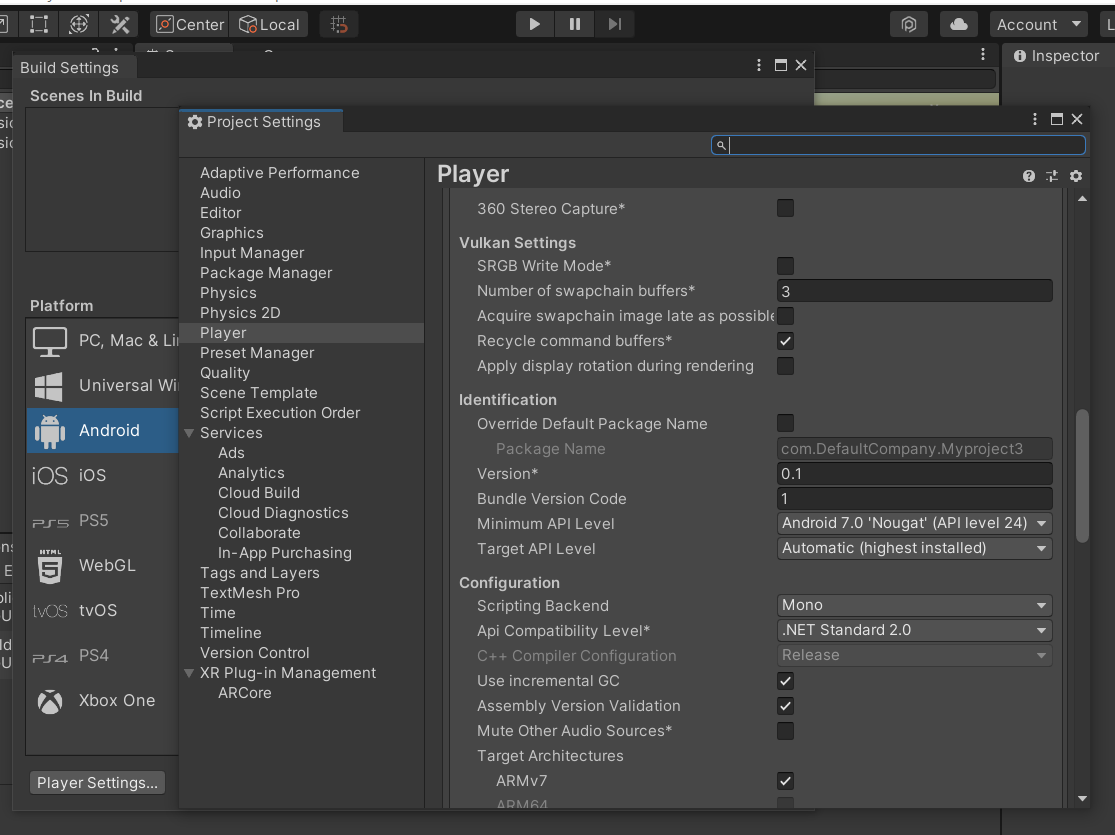Select PS4 platform
This screenshot has width=1115, height=835.
102,656
